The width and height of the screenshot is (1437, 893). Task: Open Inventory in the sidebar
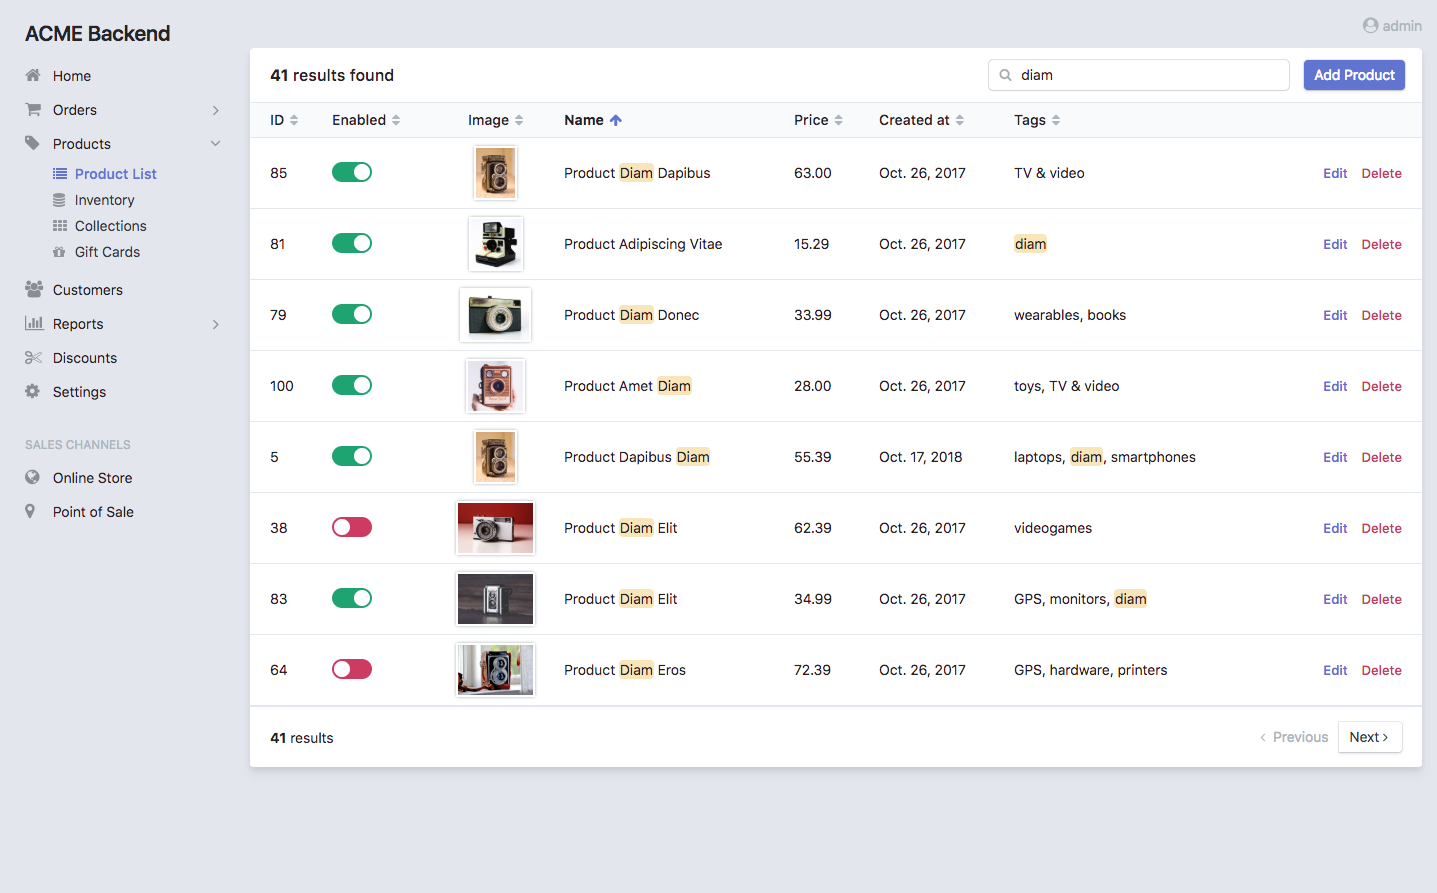point(104,200)
